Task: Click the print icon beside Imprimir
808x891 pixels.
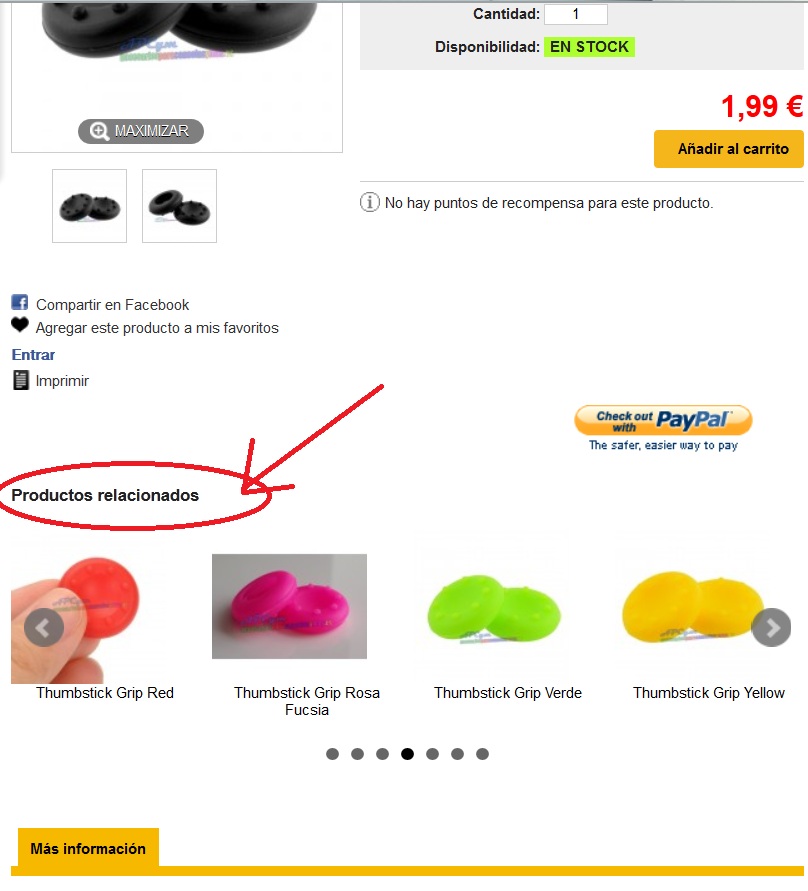Action: click(x=20, y=380)
